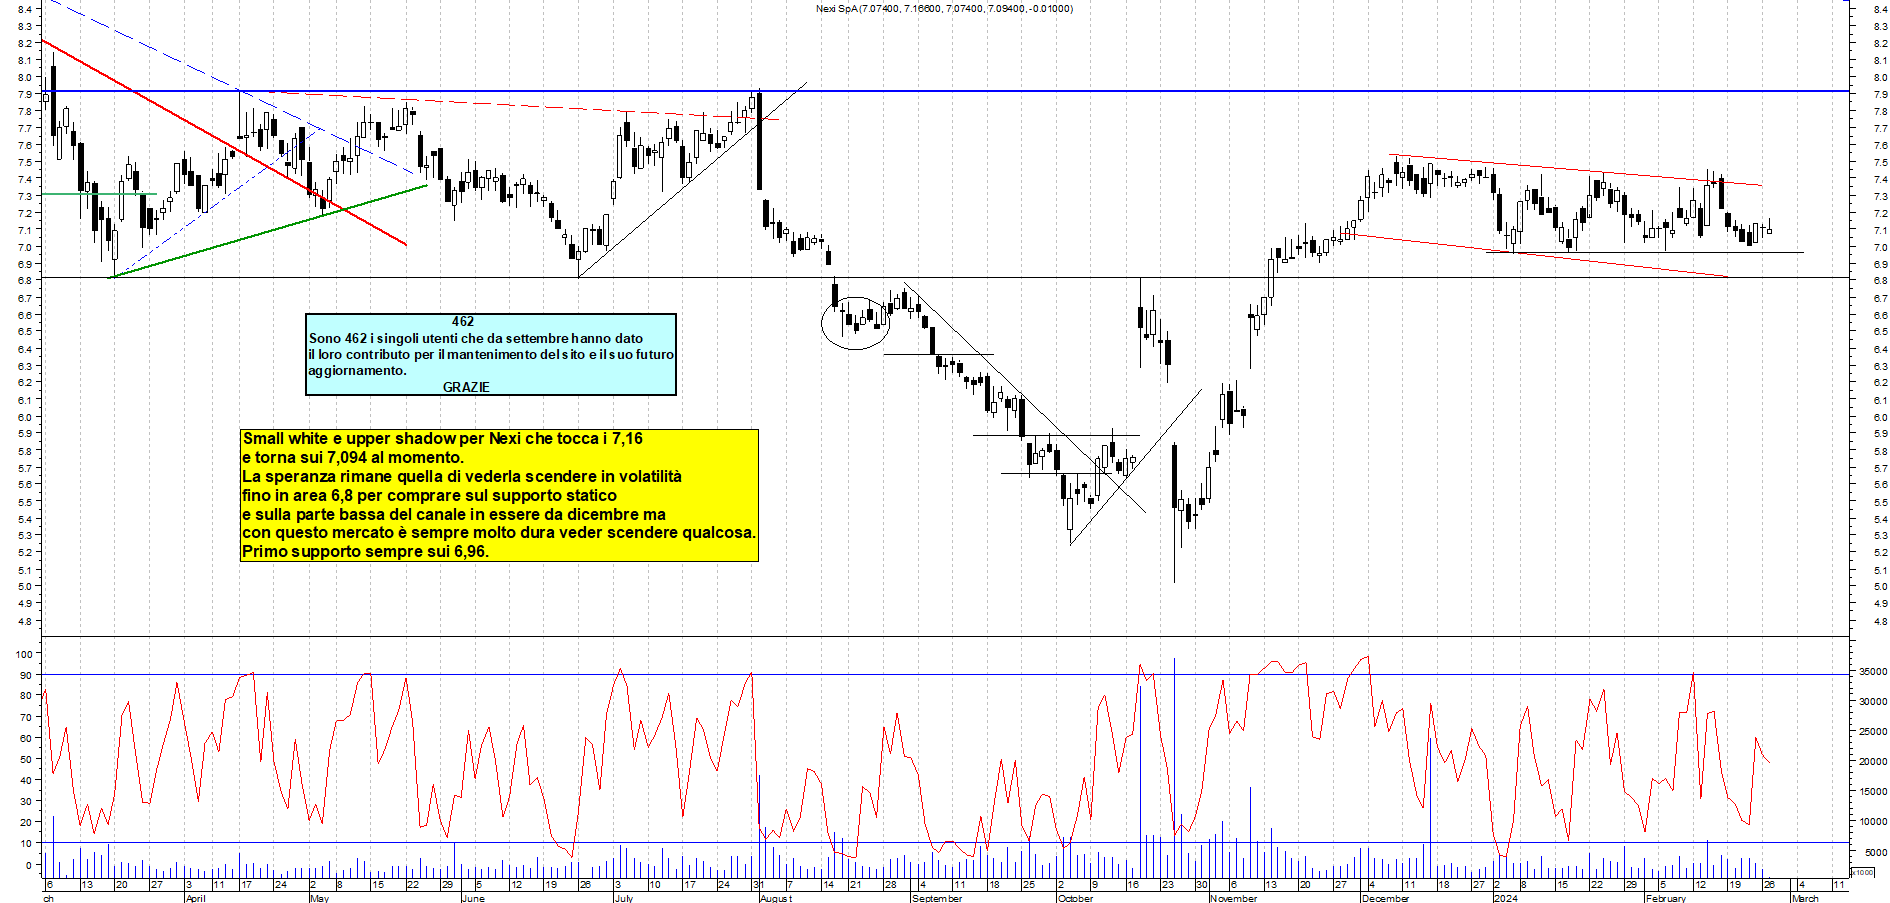Click "Primo supporto sempre sui 6,96." line
Viewport: 1890px width, 903px height.
366,551
